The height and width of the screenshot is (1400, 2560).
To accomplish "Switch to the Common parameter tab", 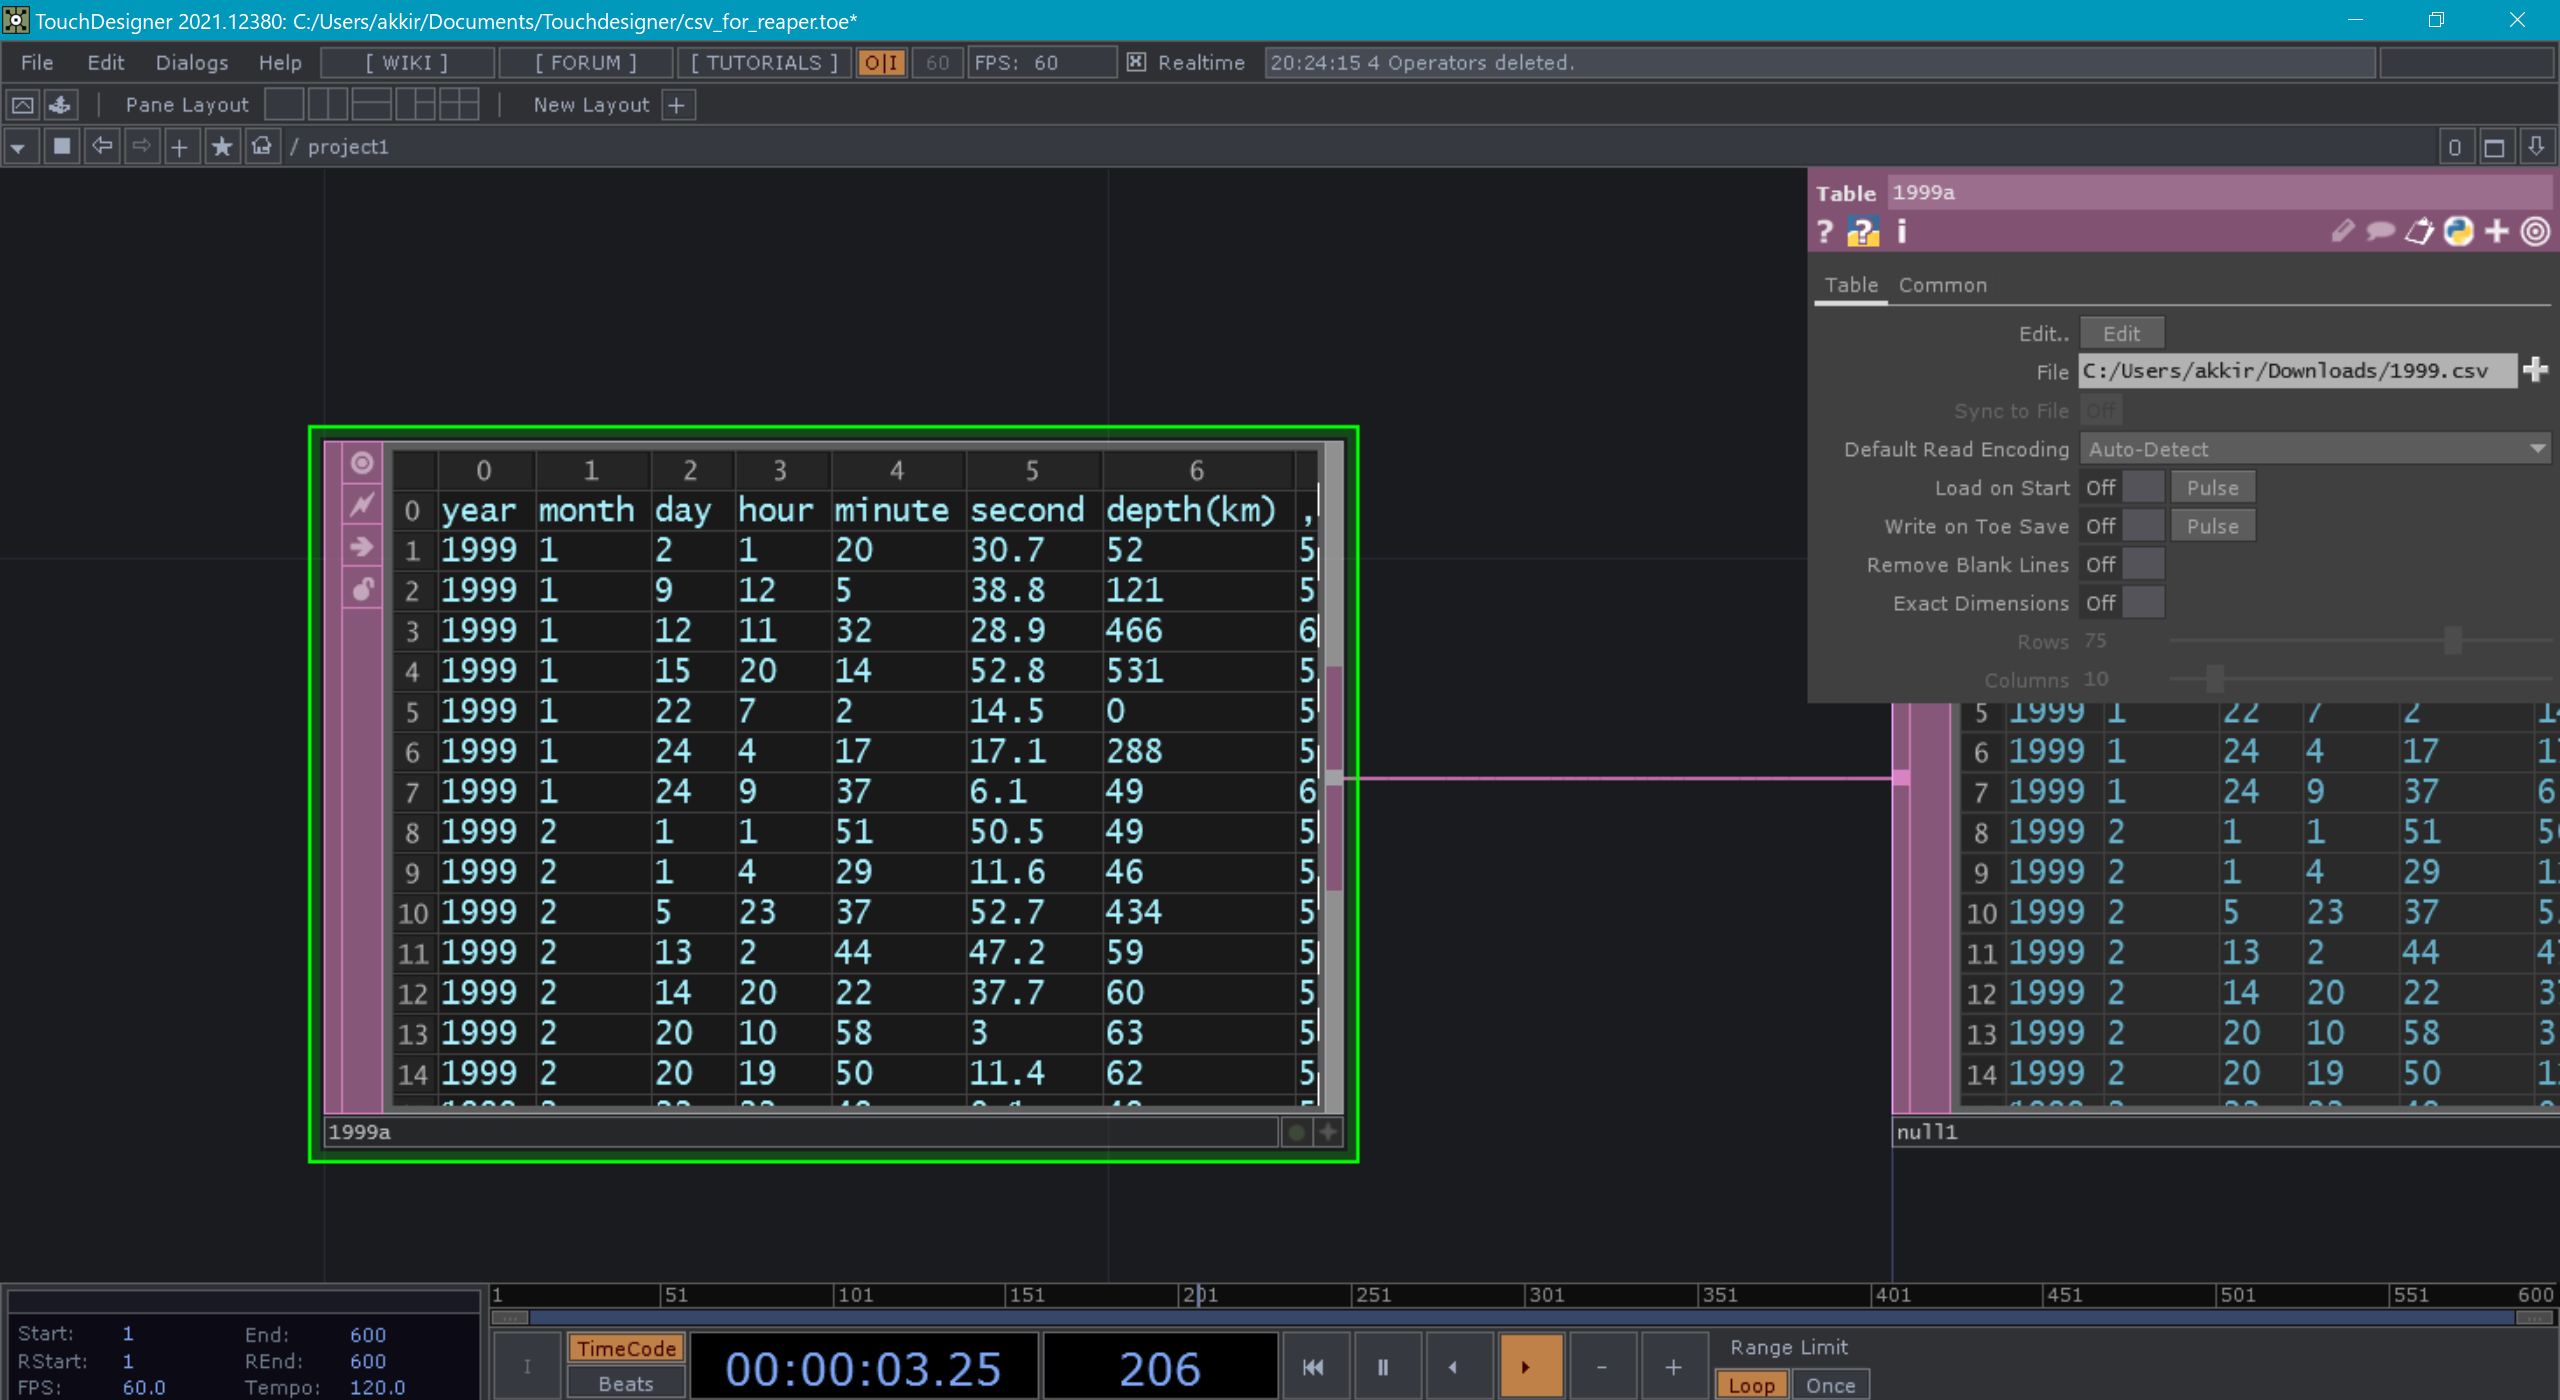I will click(x=1941, y=285).
